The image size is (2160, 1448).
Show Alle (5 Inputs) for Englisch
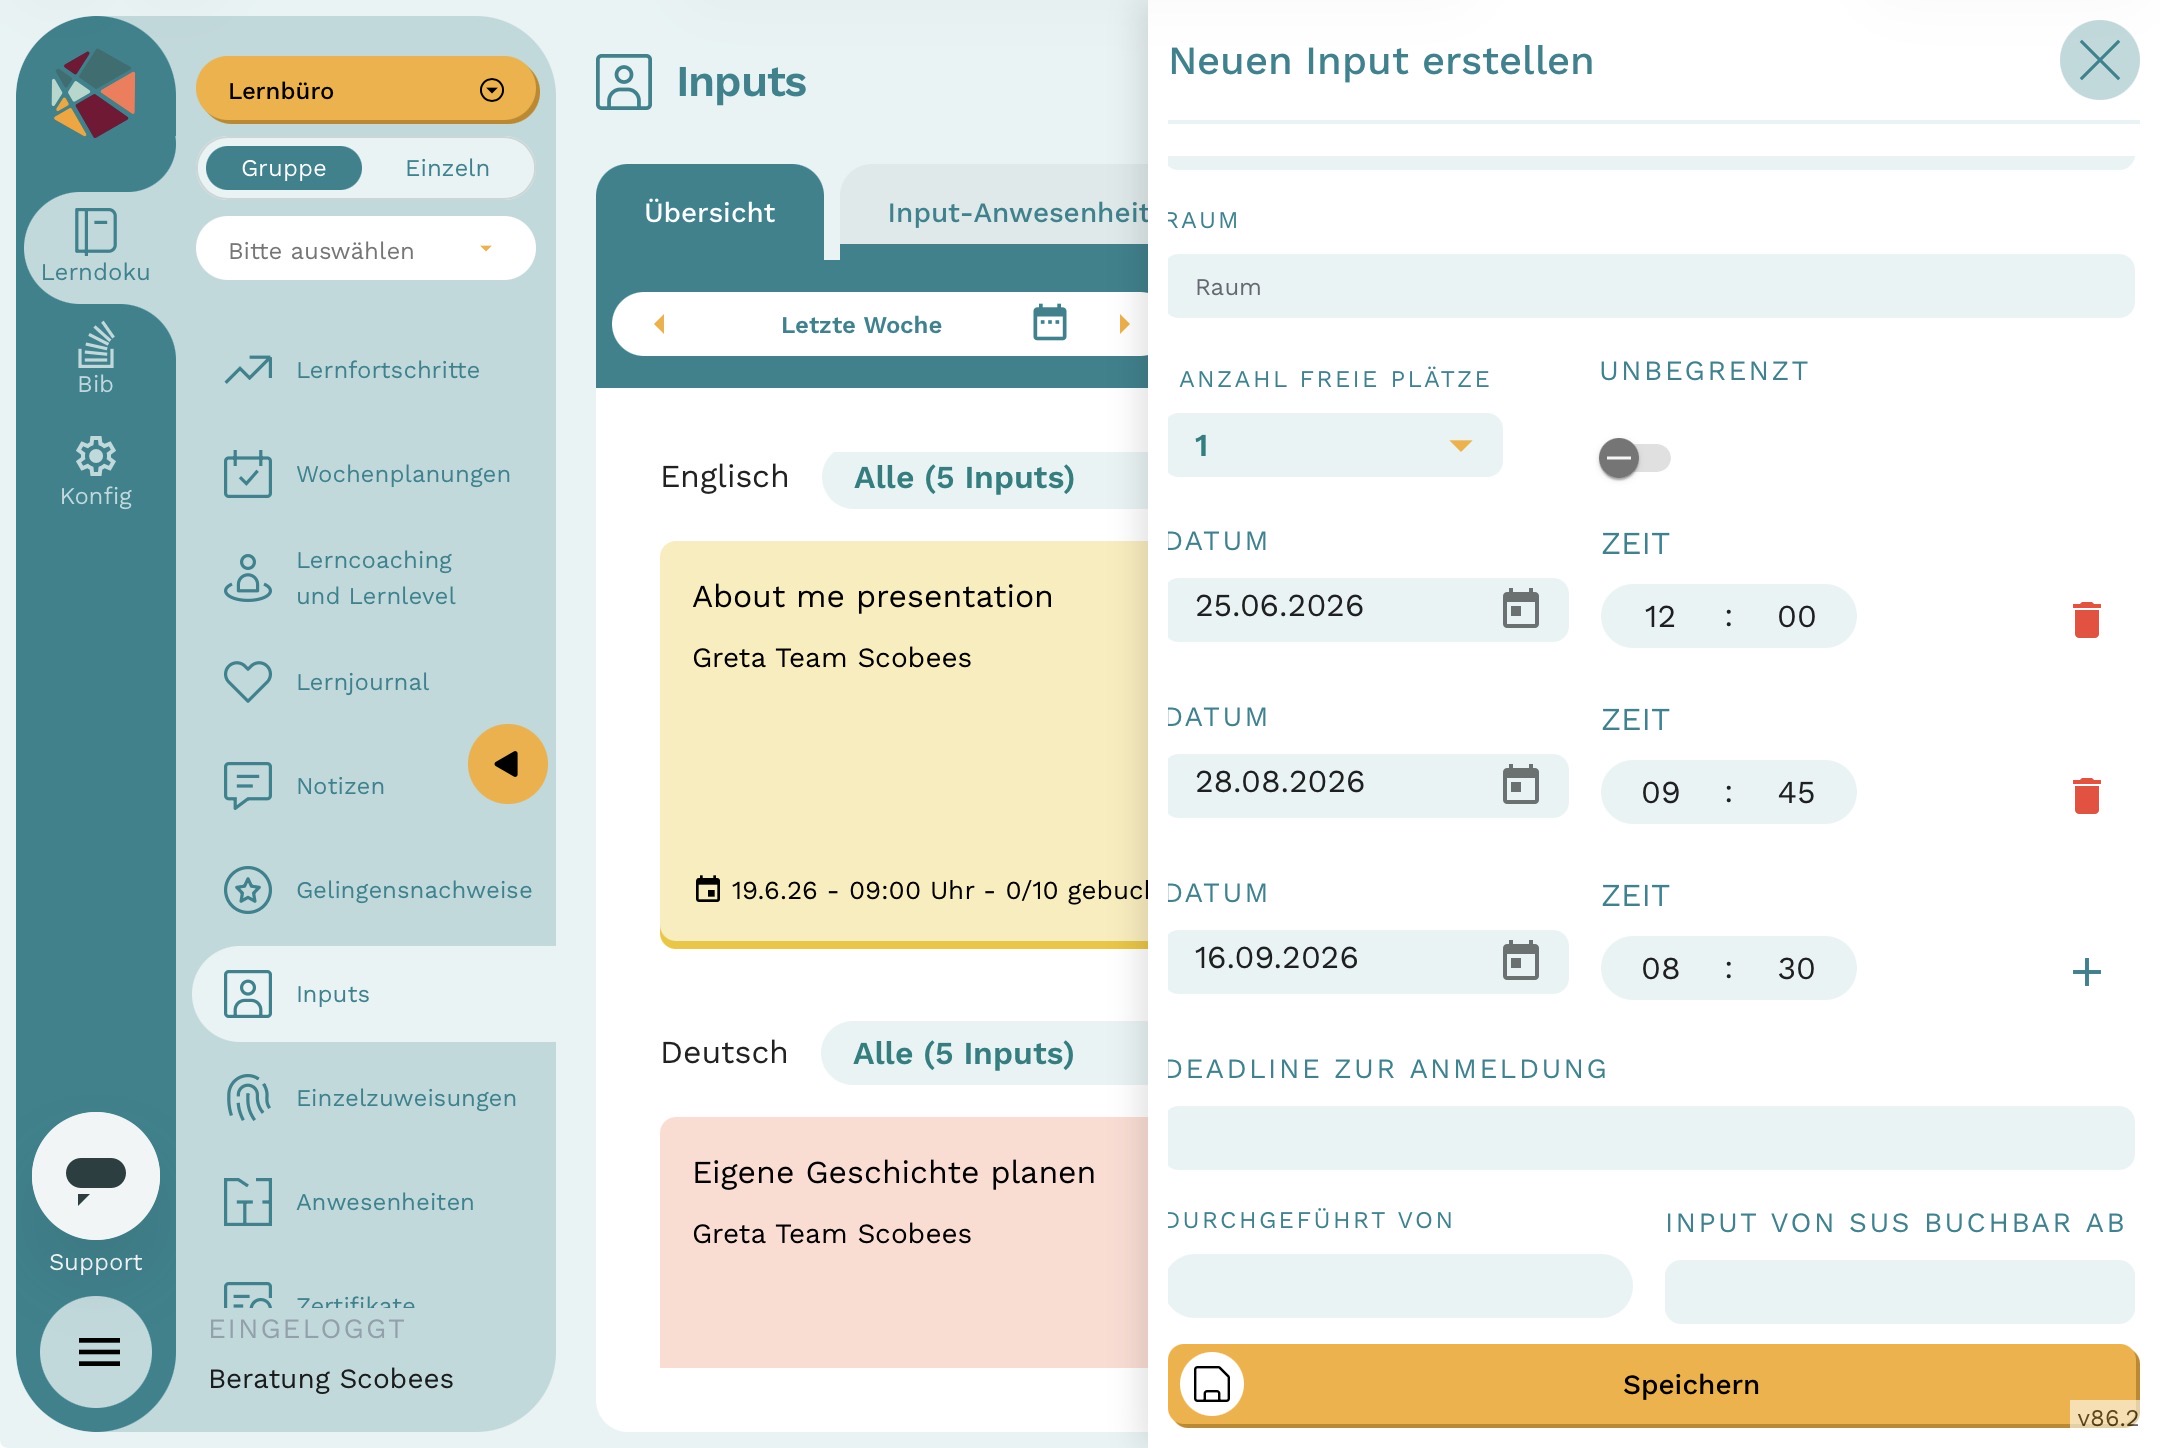(x=964, y=477)
